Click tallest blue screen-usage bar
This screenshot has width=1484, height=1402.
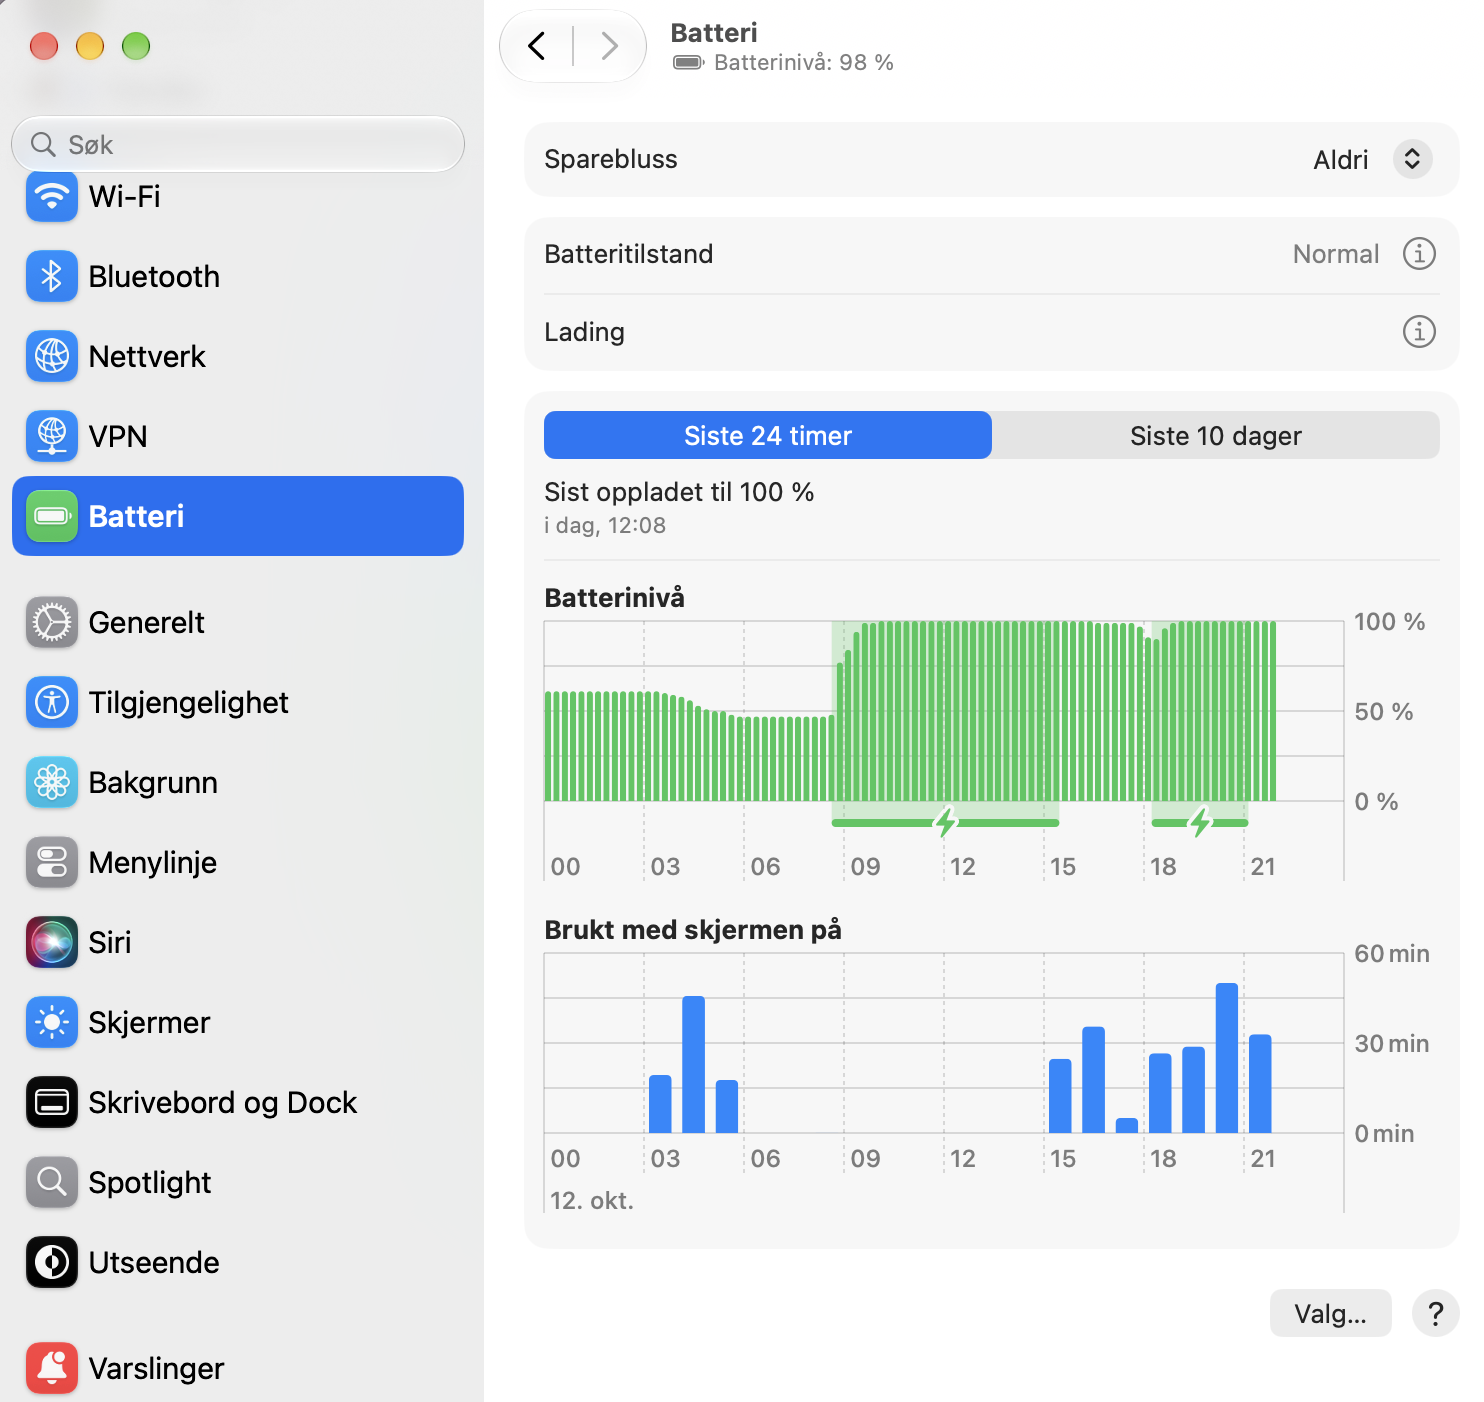[x=1227, y=1058]
